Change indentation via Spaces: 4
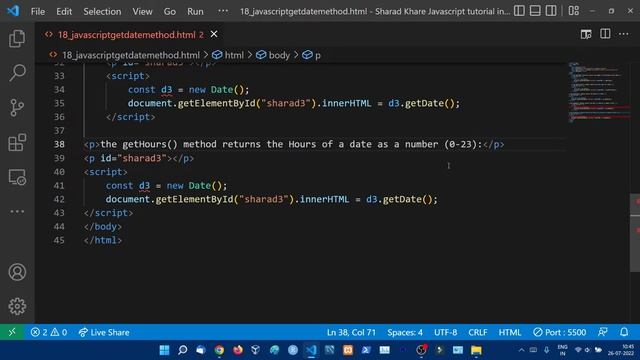This screenshot has height=360, width=640. 405,332
